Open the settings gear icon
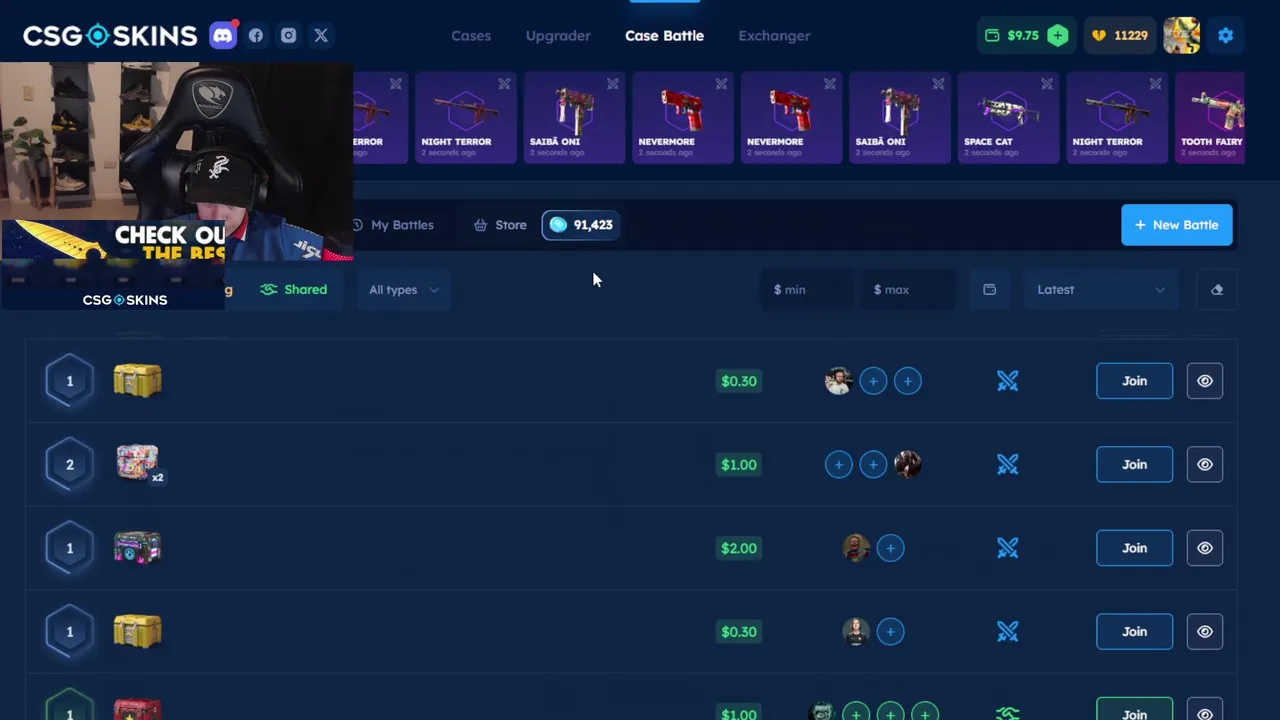The width and height of the screenshot is (1280, 720). coord(1226,35)
